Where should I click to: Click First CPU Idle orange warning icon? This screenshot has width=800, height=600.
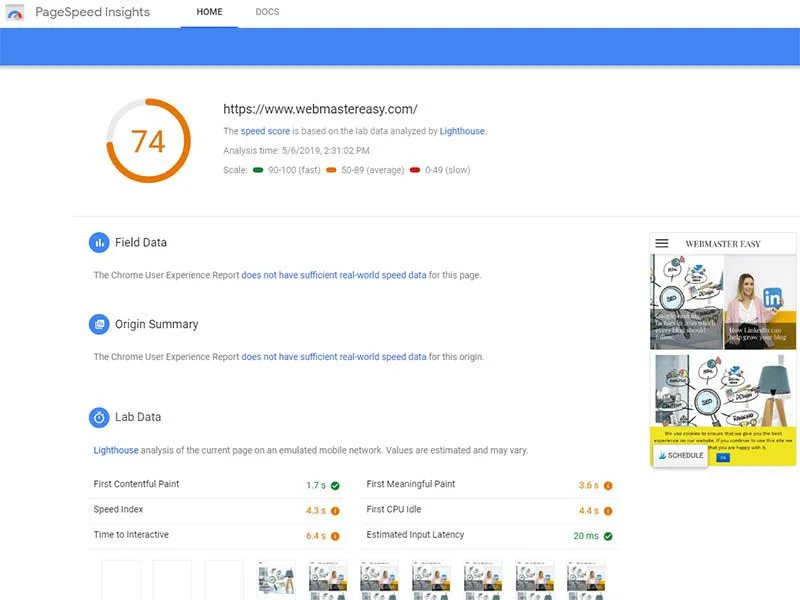coord(608,511)
